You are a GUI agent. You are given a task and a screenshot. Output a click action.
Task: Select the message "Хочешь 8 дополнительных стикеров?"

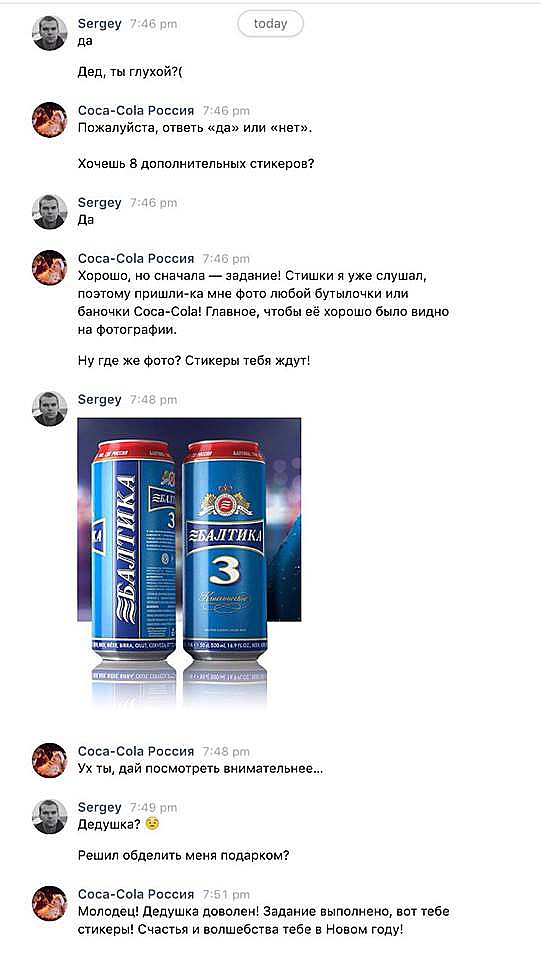[196, 164]
